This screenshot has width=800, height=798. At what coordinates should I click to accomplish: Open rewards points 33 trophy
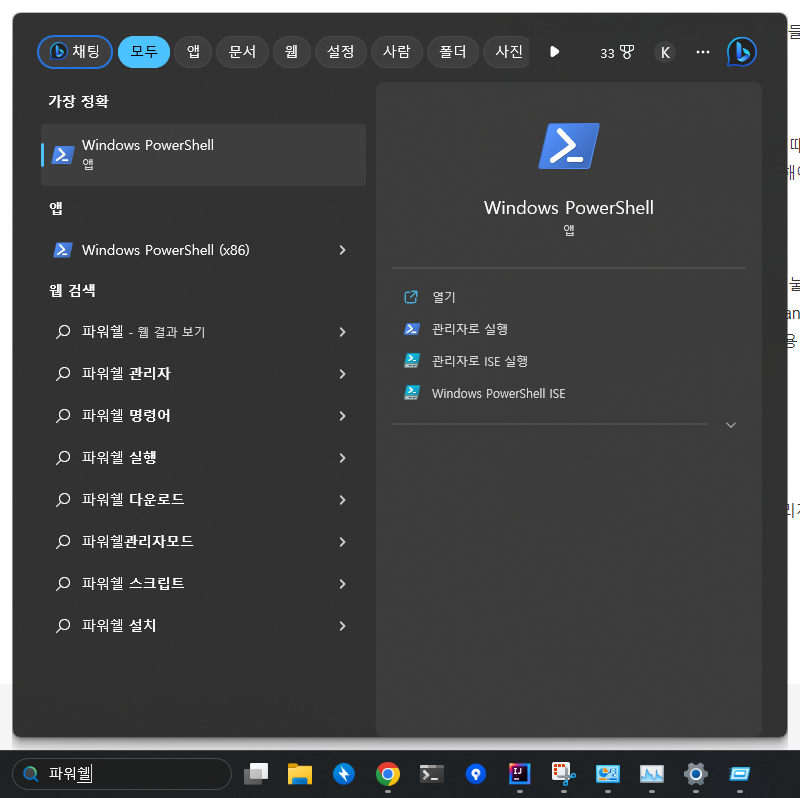click(617, 53)
